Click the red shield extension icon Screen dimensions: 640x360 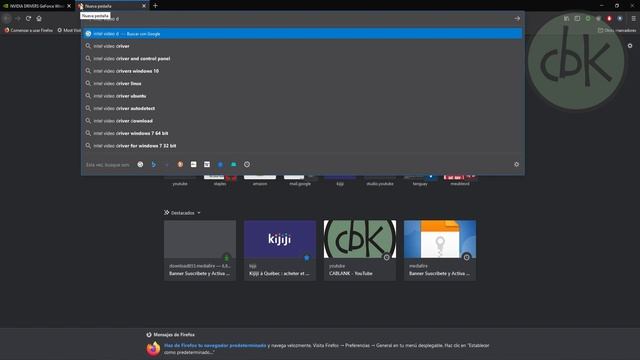(x=609, y=18)
